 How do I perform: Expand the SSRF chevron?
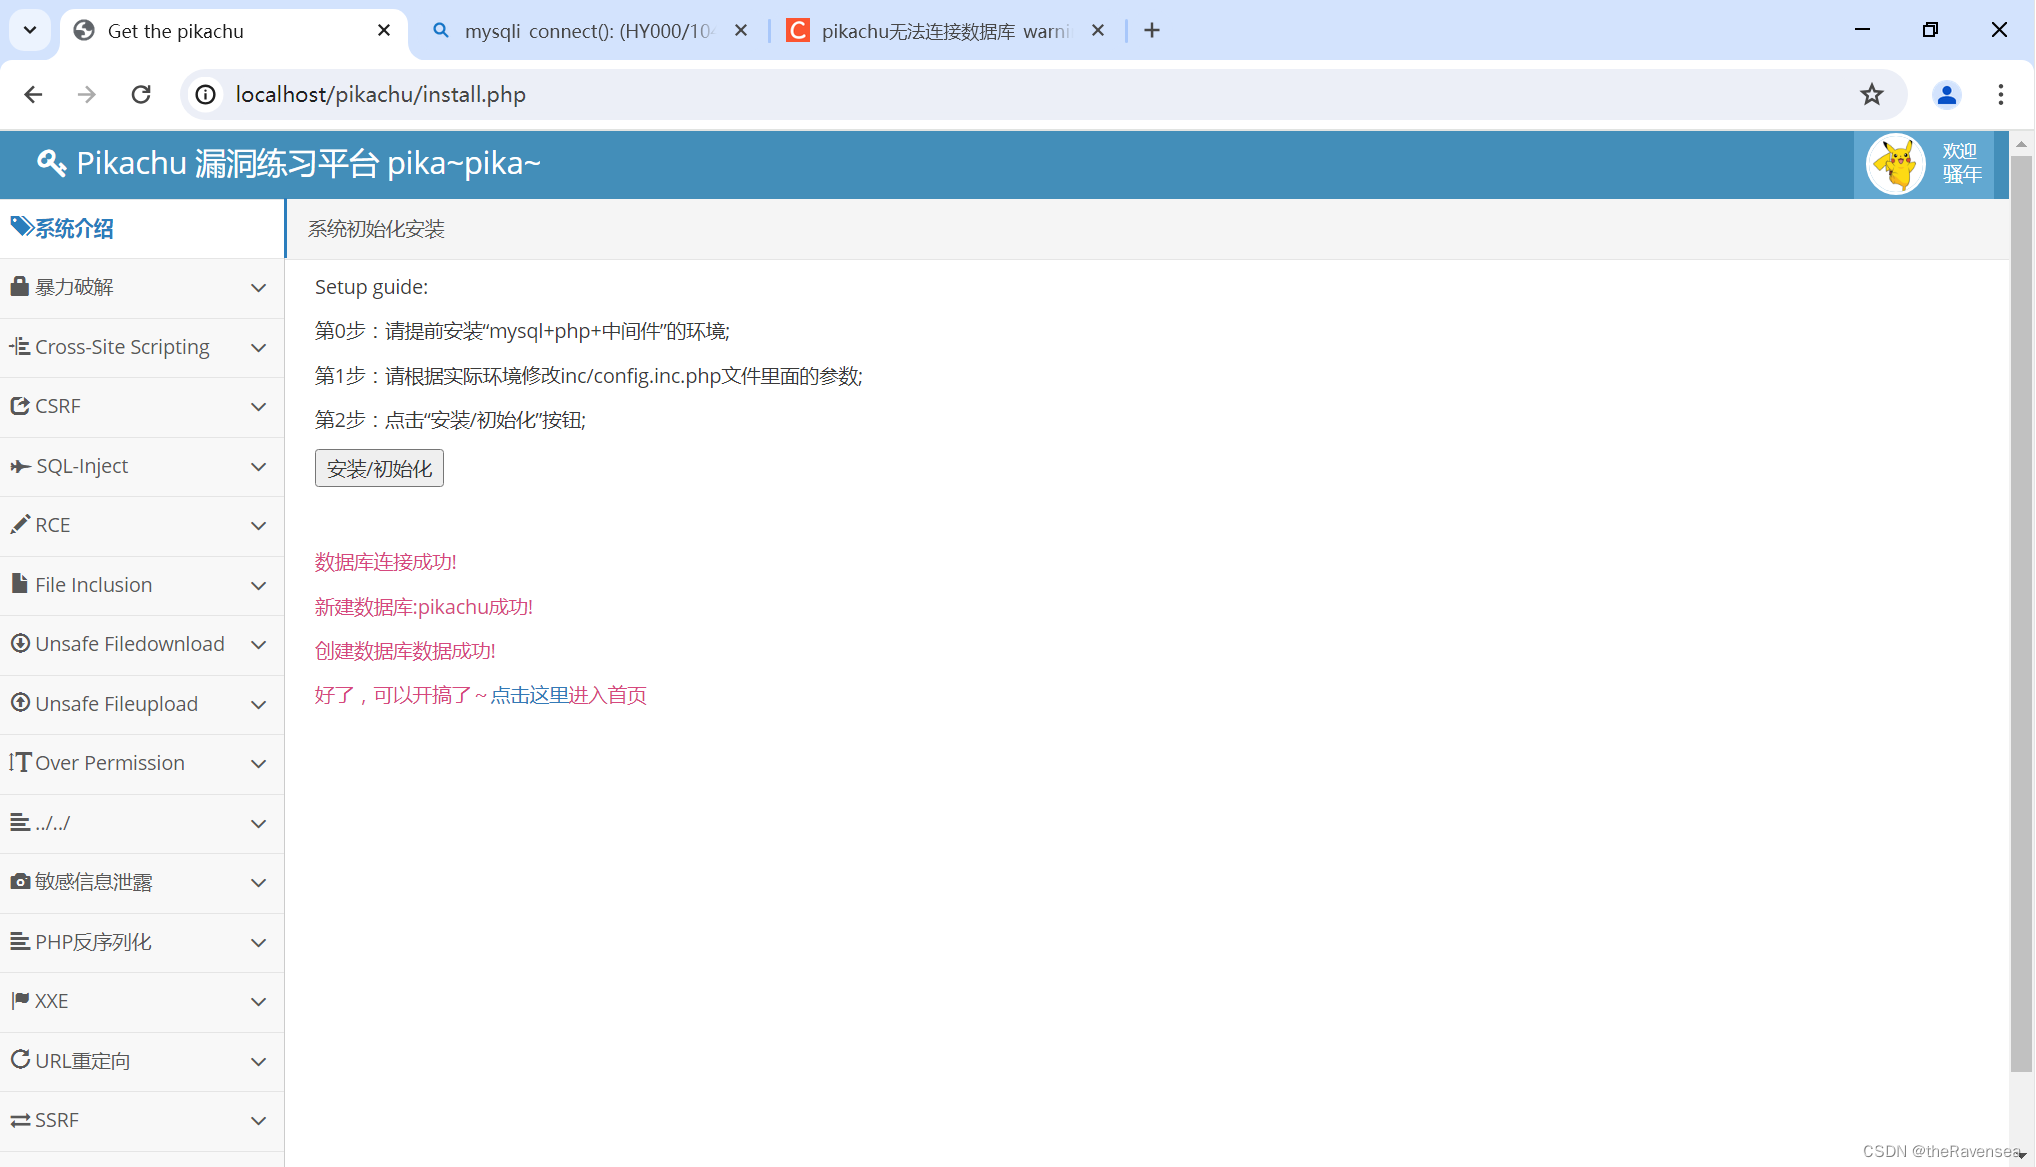[x=258, y=1121]
